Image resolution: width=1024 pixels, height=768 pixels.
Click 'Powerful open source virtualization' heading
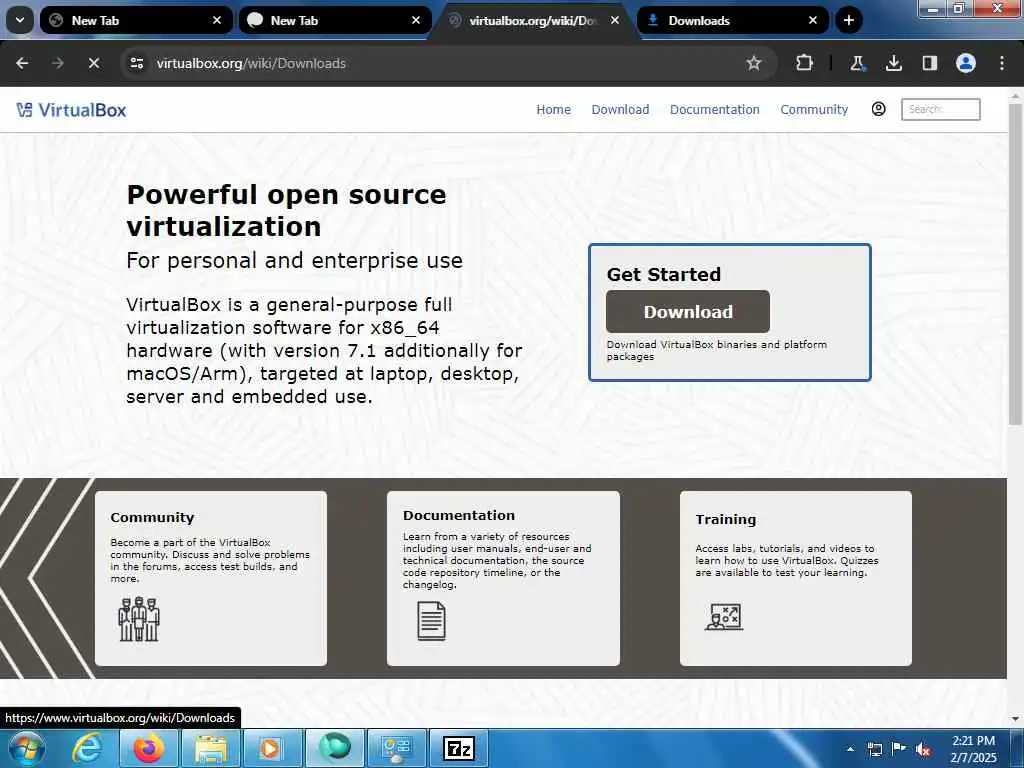click(x=286, y=210)
